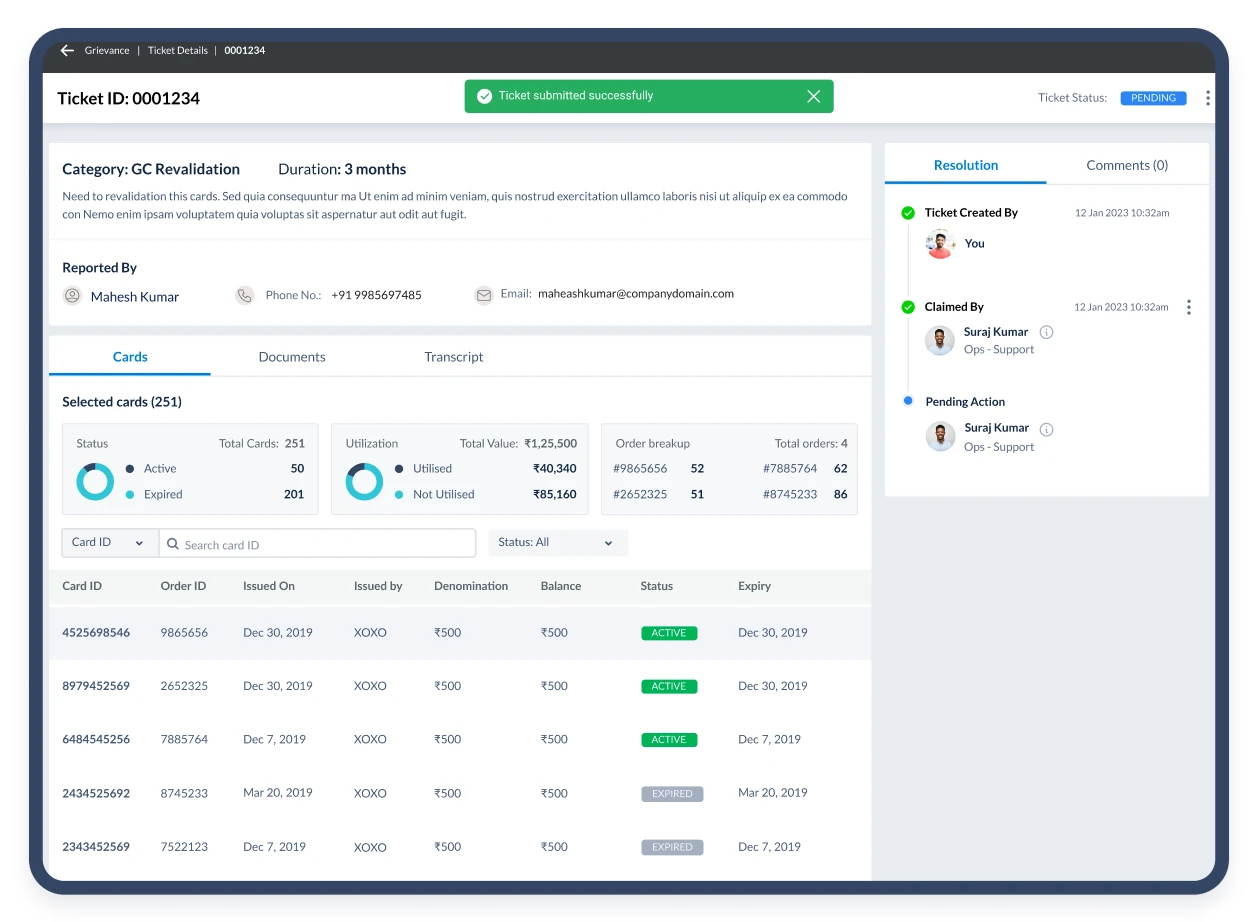
Task: Click the green check beside Claimed By
Action: 908,307
